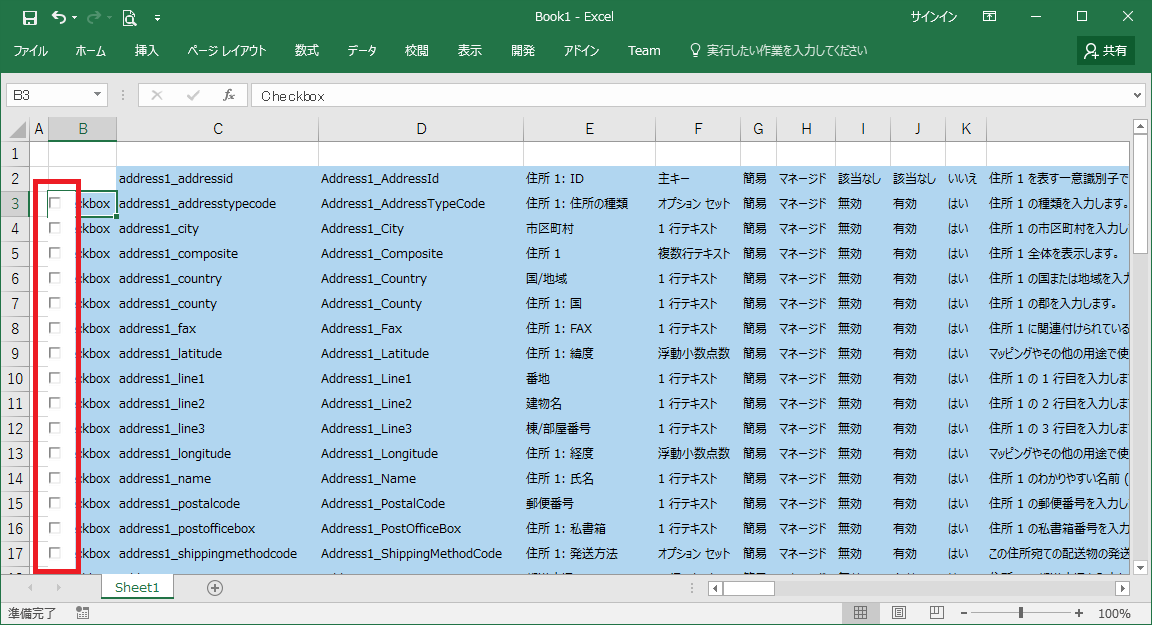
Task: Open the 数式 ribbon tab
Action: point(306,51)
